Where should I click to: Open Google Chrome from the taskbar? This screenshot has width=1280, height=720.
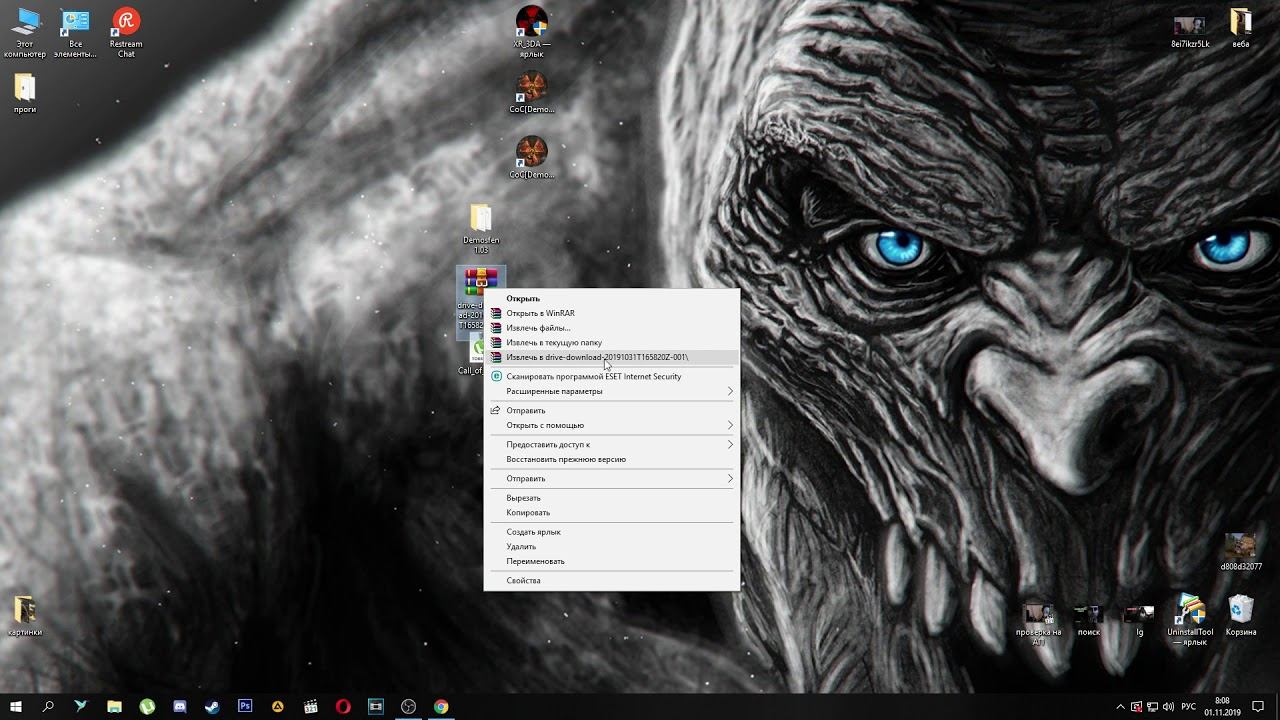441,706
